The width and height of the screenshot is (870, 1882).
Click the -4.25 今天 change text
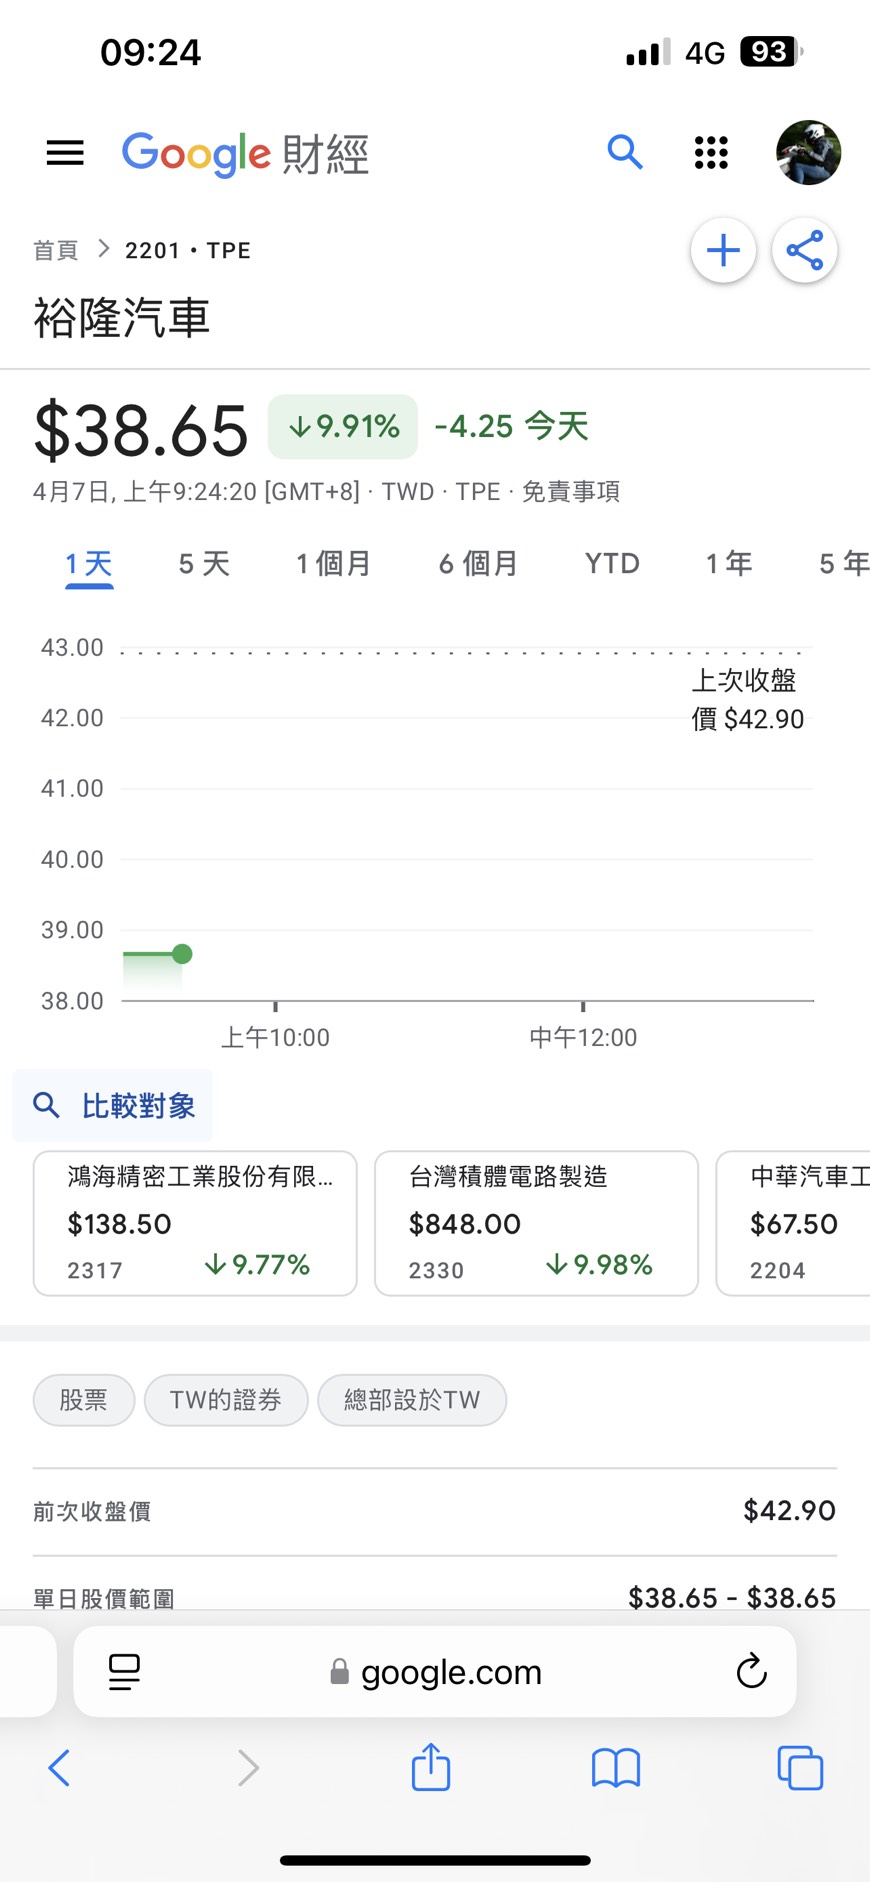[511, 426]
